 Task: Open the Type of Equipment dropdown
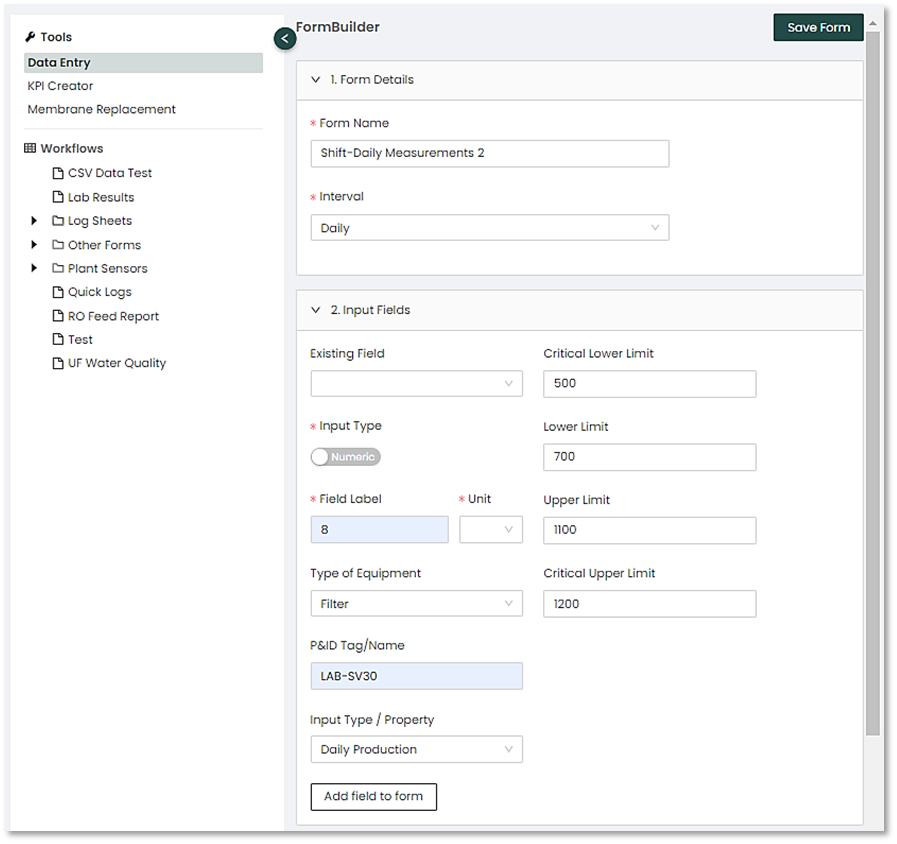click(416, 604)
